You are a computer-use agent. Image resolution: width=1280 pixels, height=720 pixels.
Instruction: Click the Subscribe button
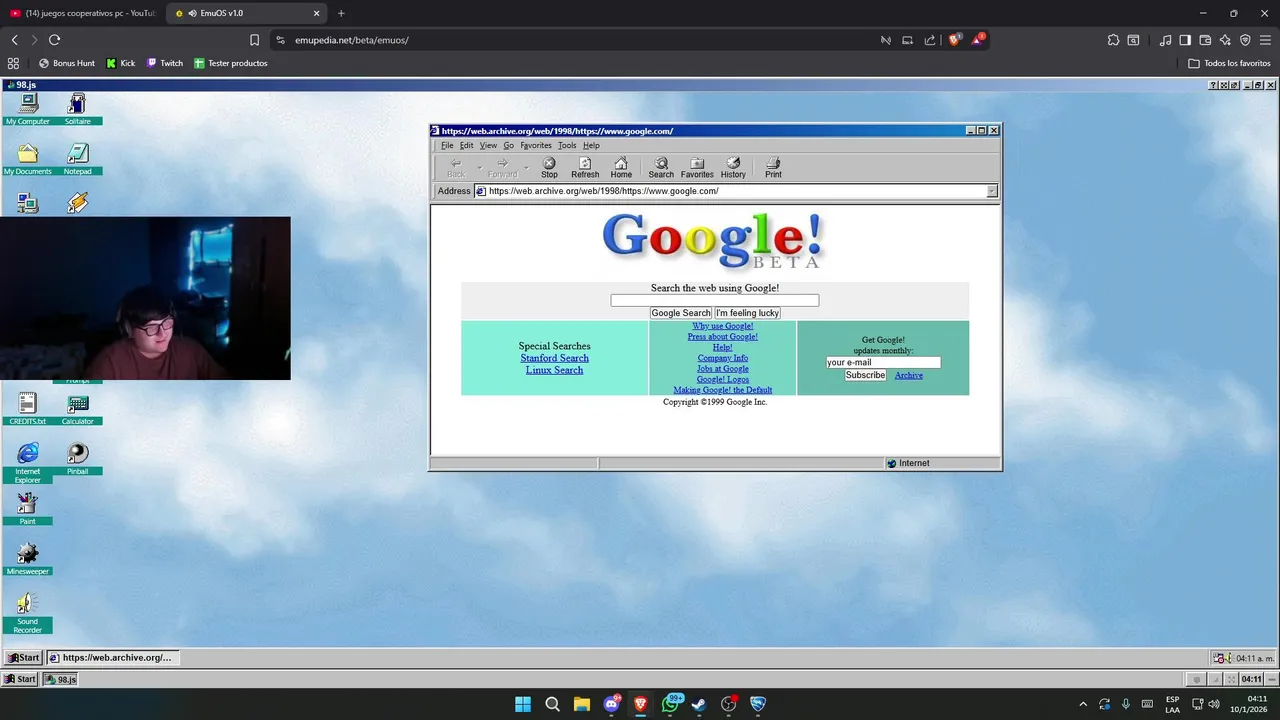(x=865, y=375)
